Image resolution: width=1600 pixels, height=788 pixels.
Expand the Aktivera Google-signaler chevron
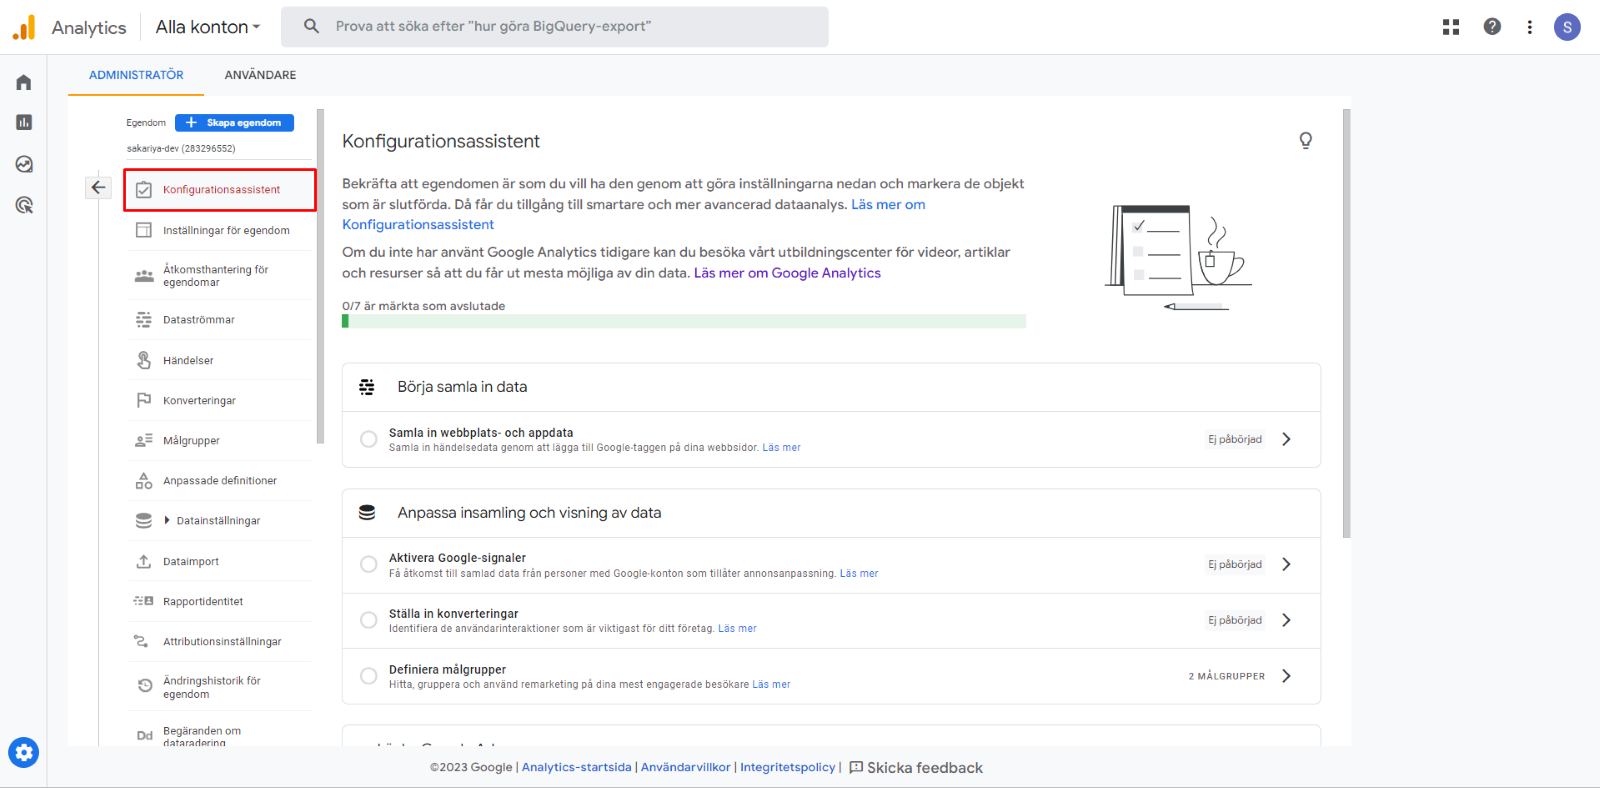(1286, 564)
